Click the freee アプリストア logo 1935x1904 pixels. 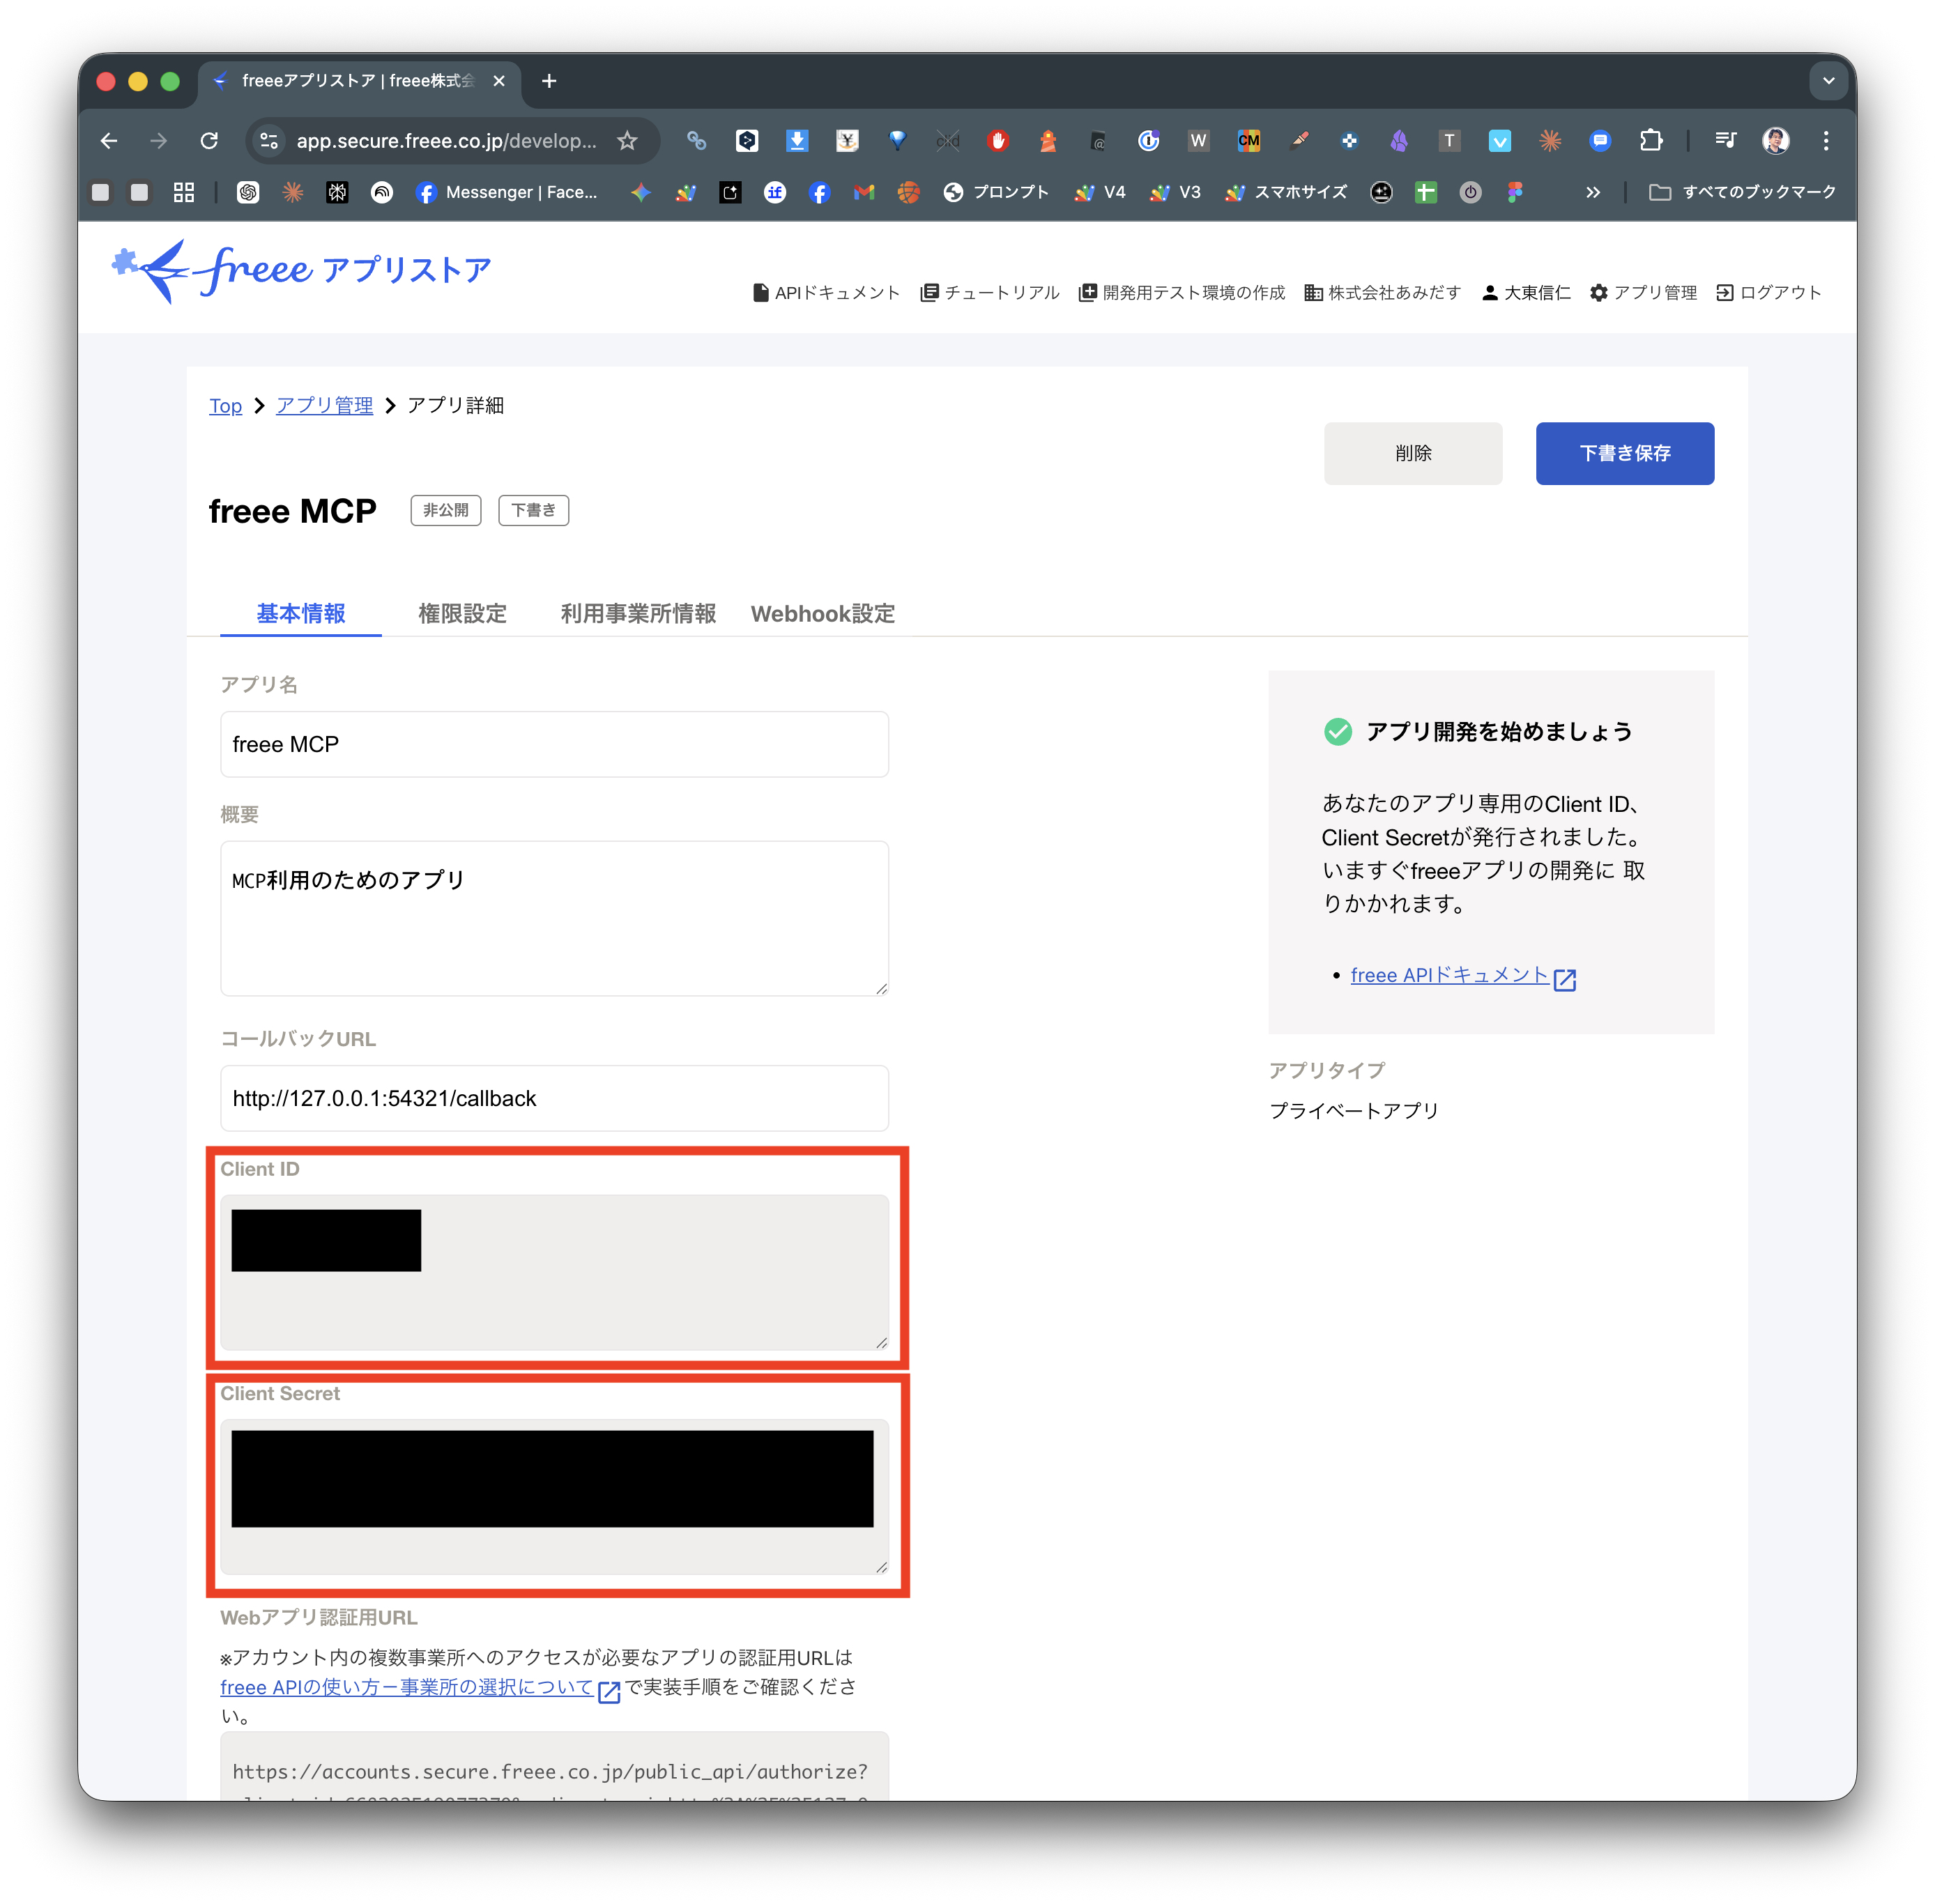pos(298,270)
